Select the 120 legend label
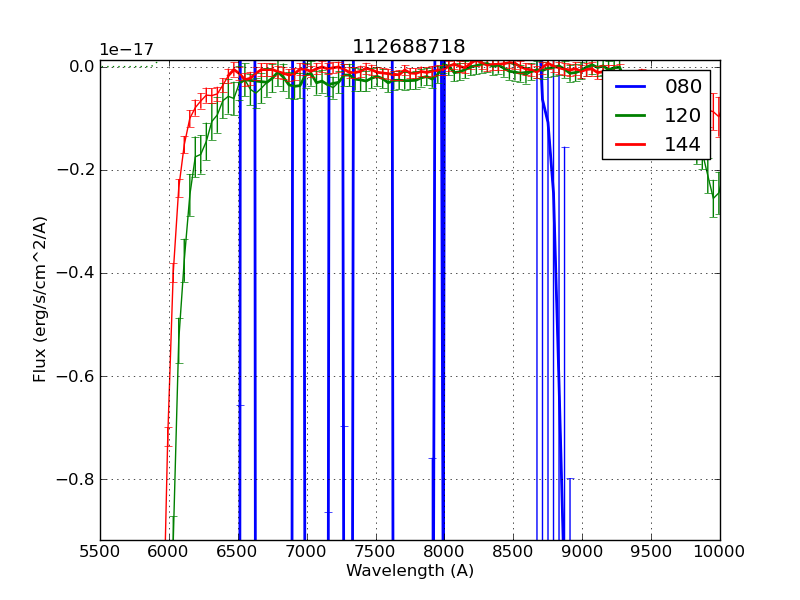This screenshot has width=800, height=600. 683,116
